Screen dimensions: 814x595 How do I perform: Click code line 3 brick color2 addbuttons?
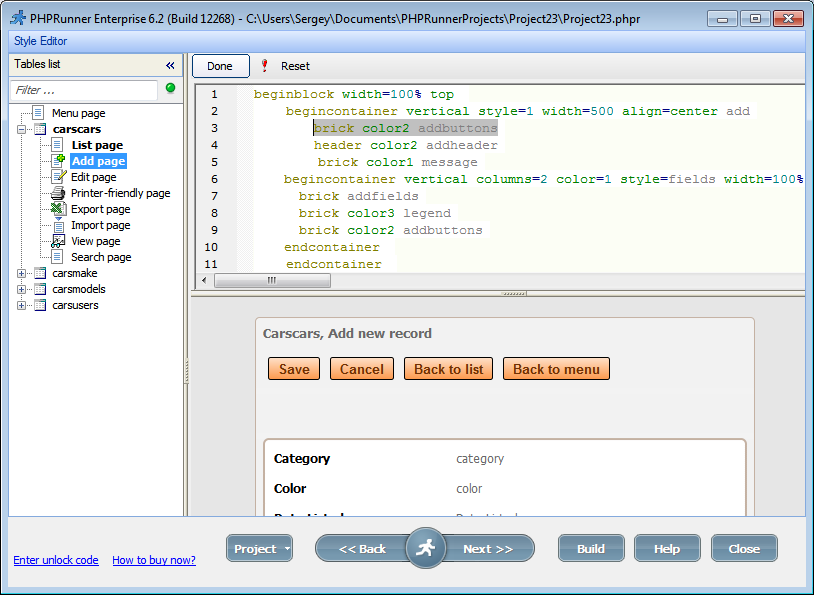405,128
